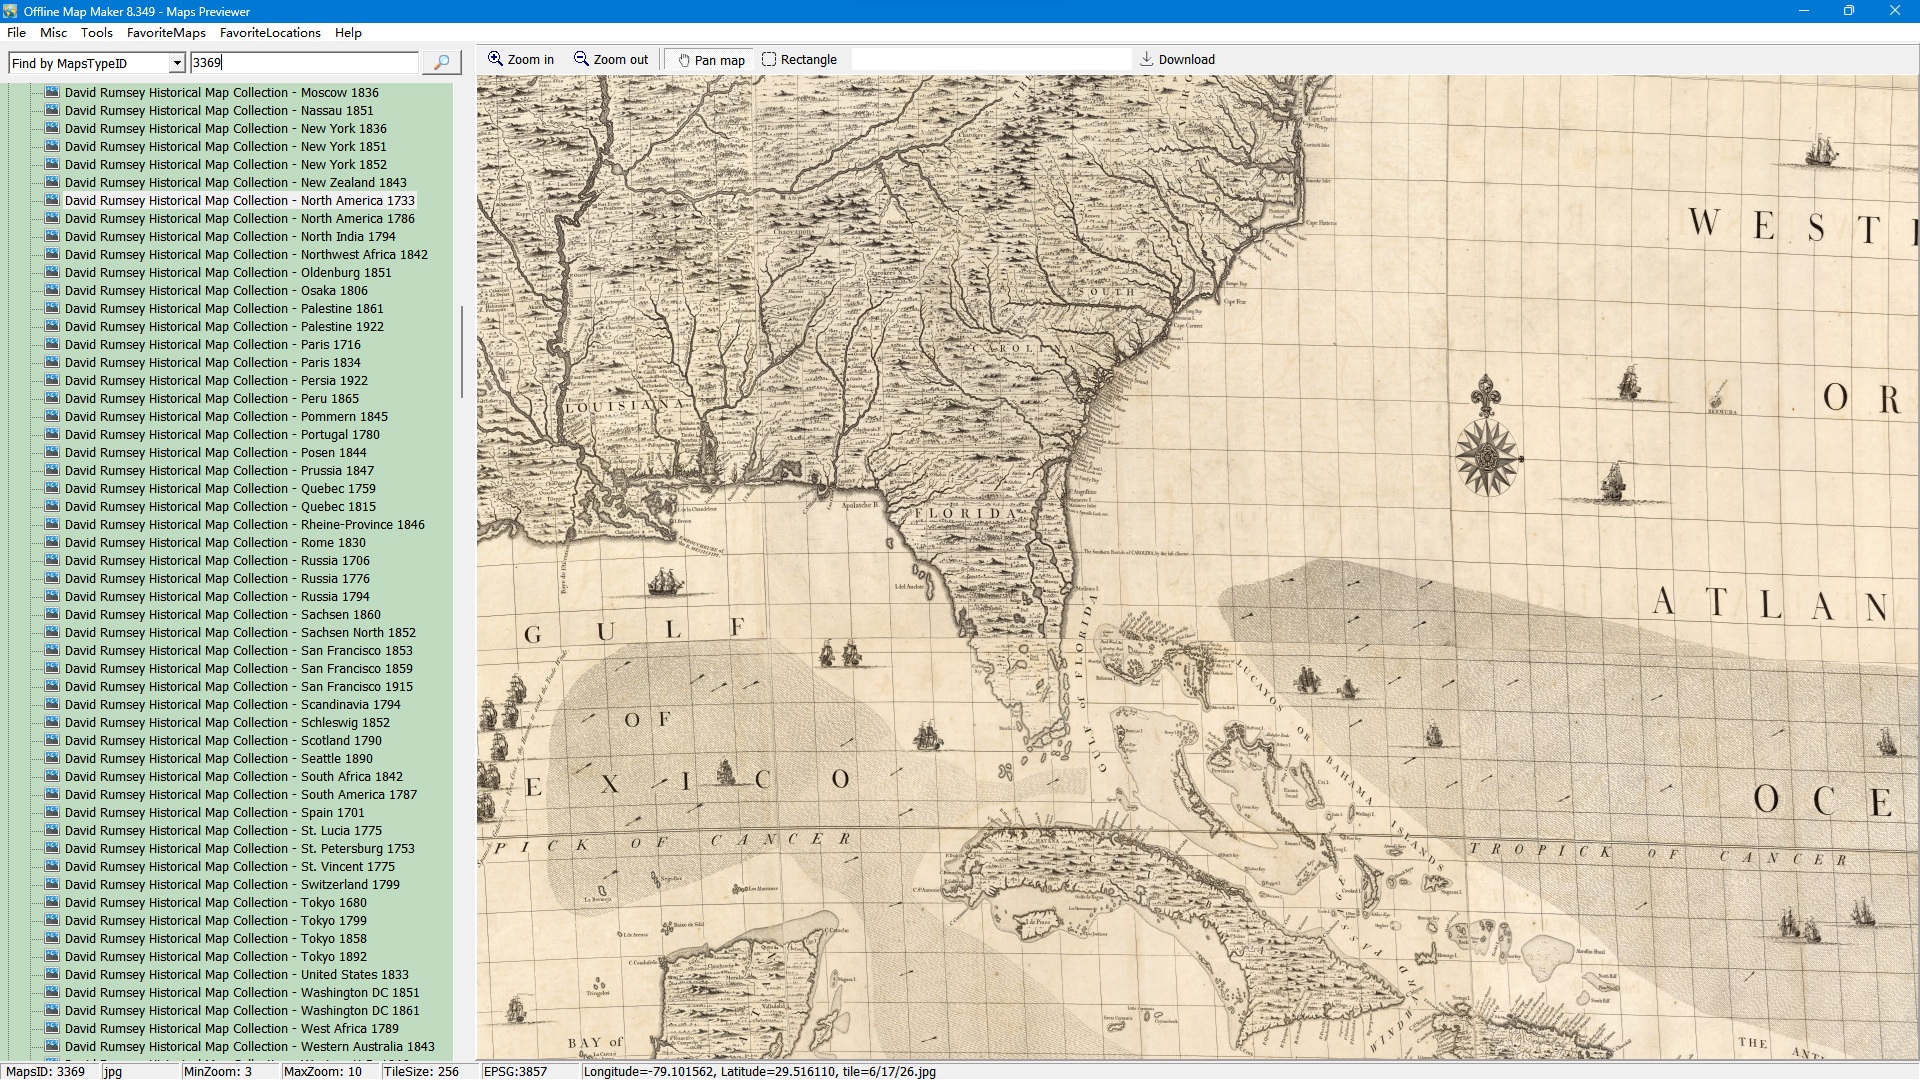
Task: Click the magnifier search button
Action: 441,63
